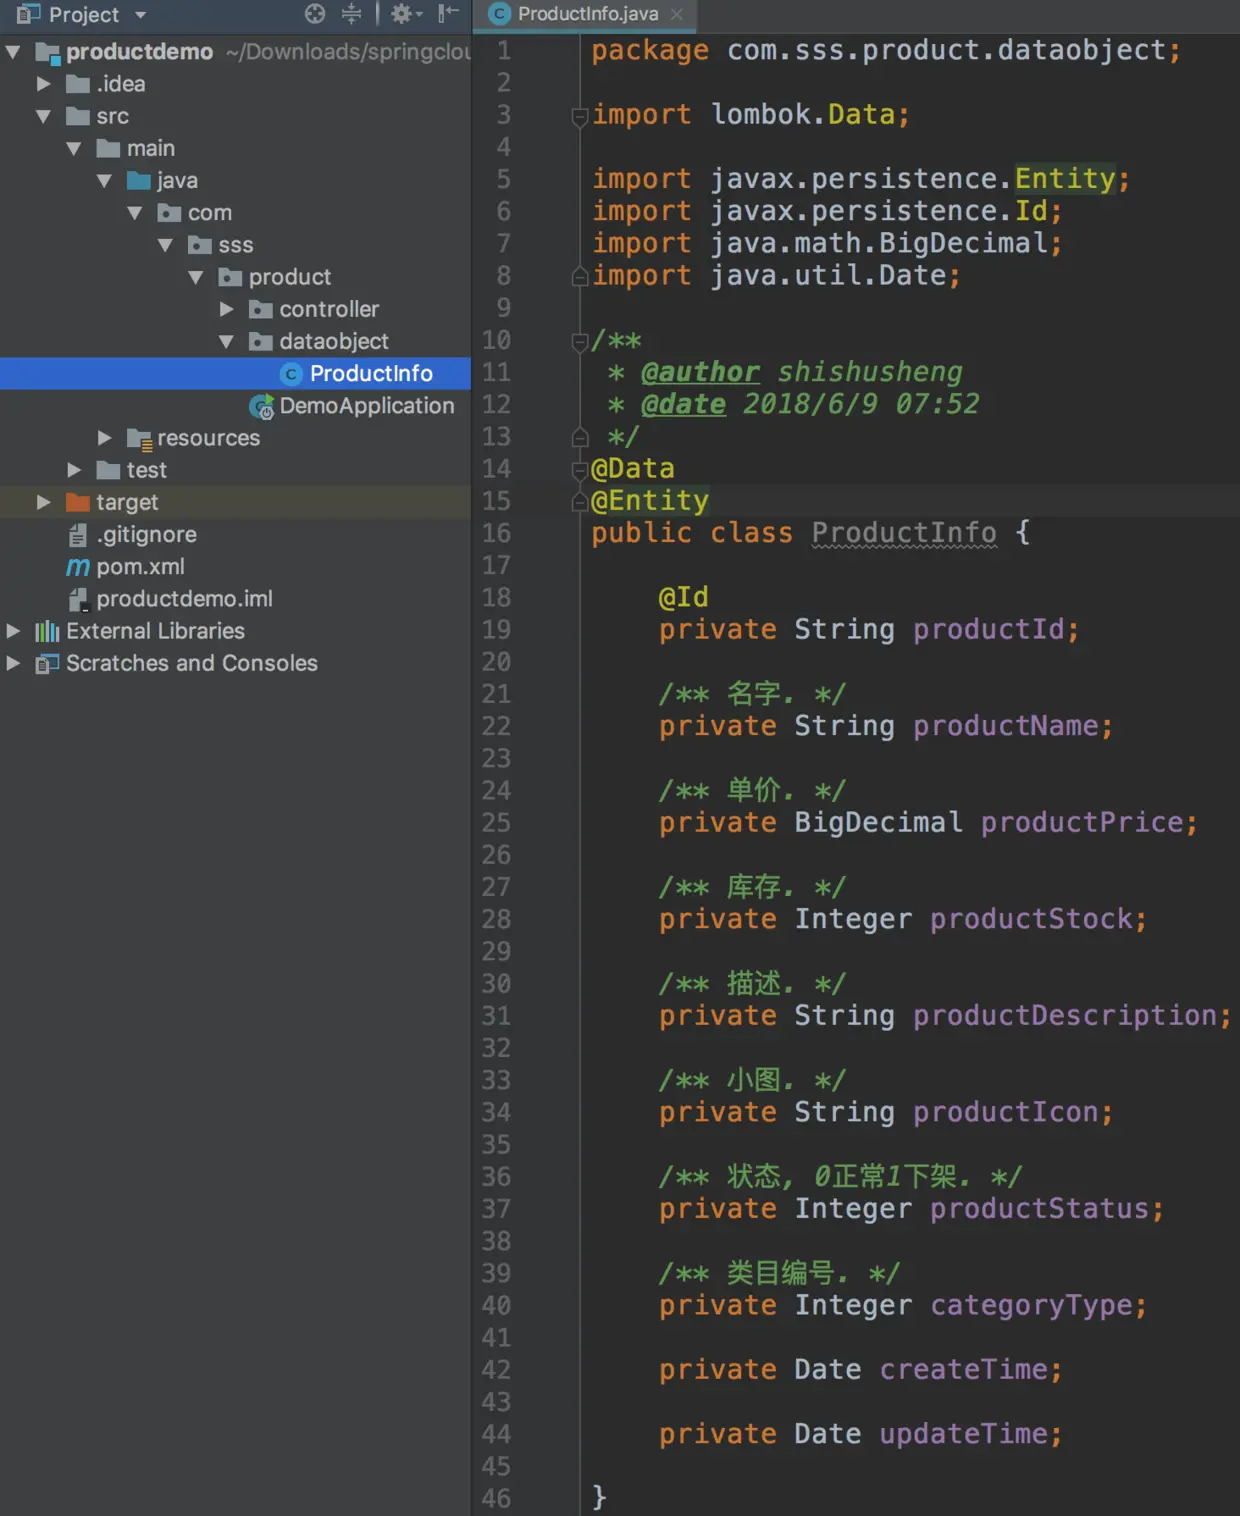The width and height of the screenshot is (1240, 1516).
Task: Toggle the imports fold marker on line 3
Action: pyautogui.click(x=579, y=117)
